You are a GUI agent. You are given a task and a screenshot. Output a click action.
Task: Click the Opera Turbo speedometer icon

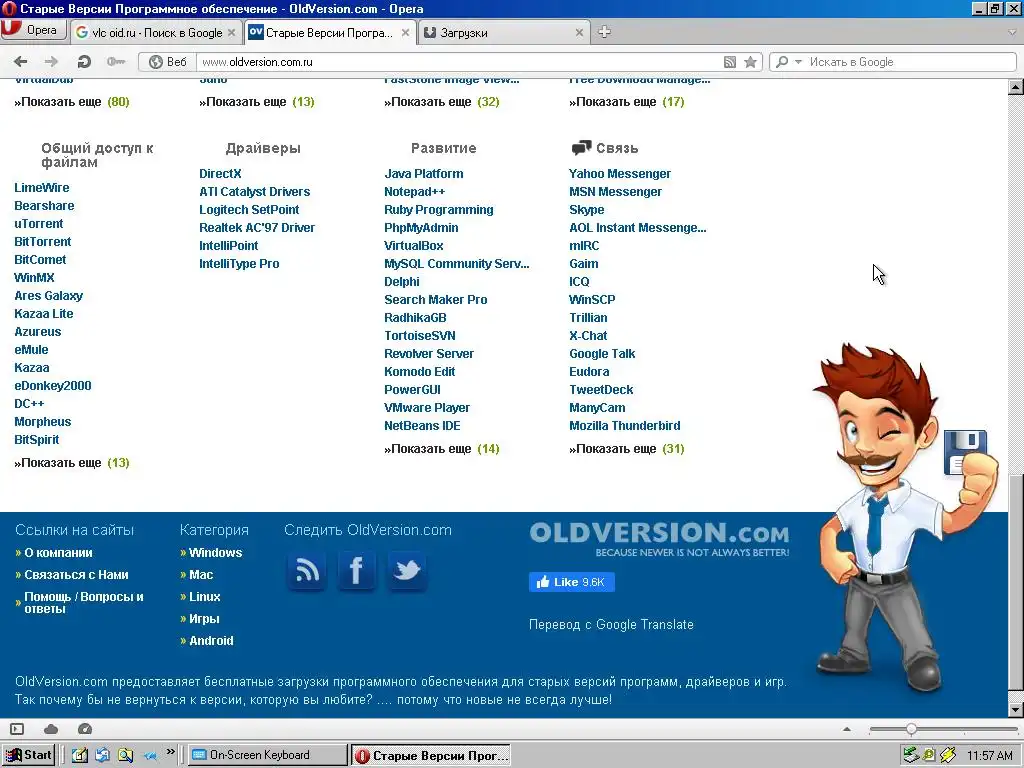coord(85,729)
